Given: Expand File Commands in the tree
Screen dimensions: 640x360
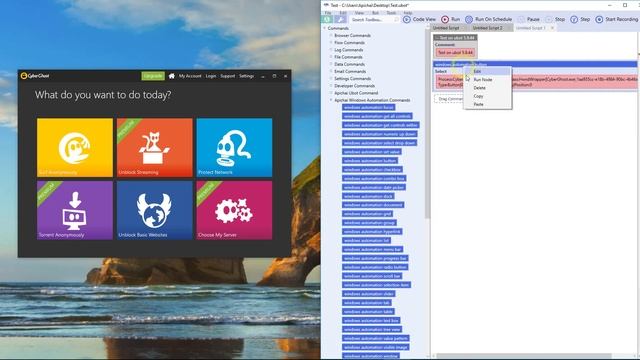Looking at the screenshot, I should pyautogui.click(x=331, y=57).
